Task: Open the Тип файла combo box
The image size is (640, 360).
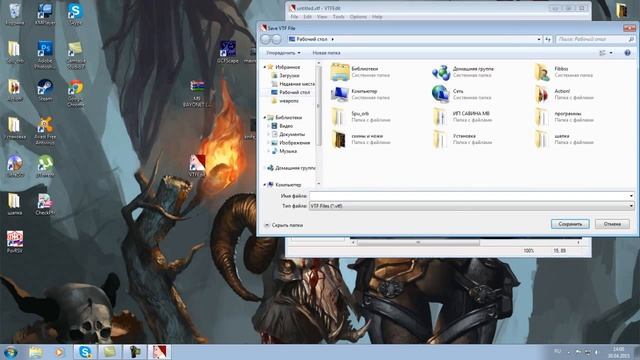Action: [471, 206]
